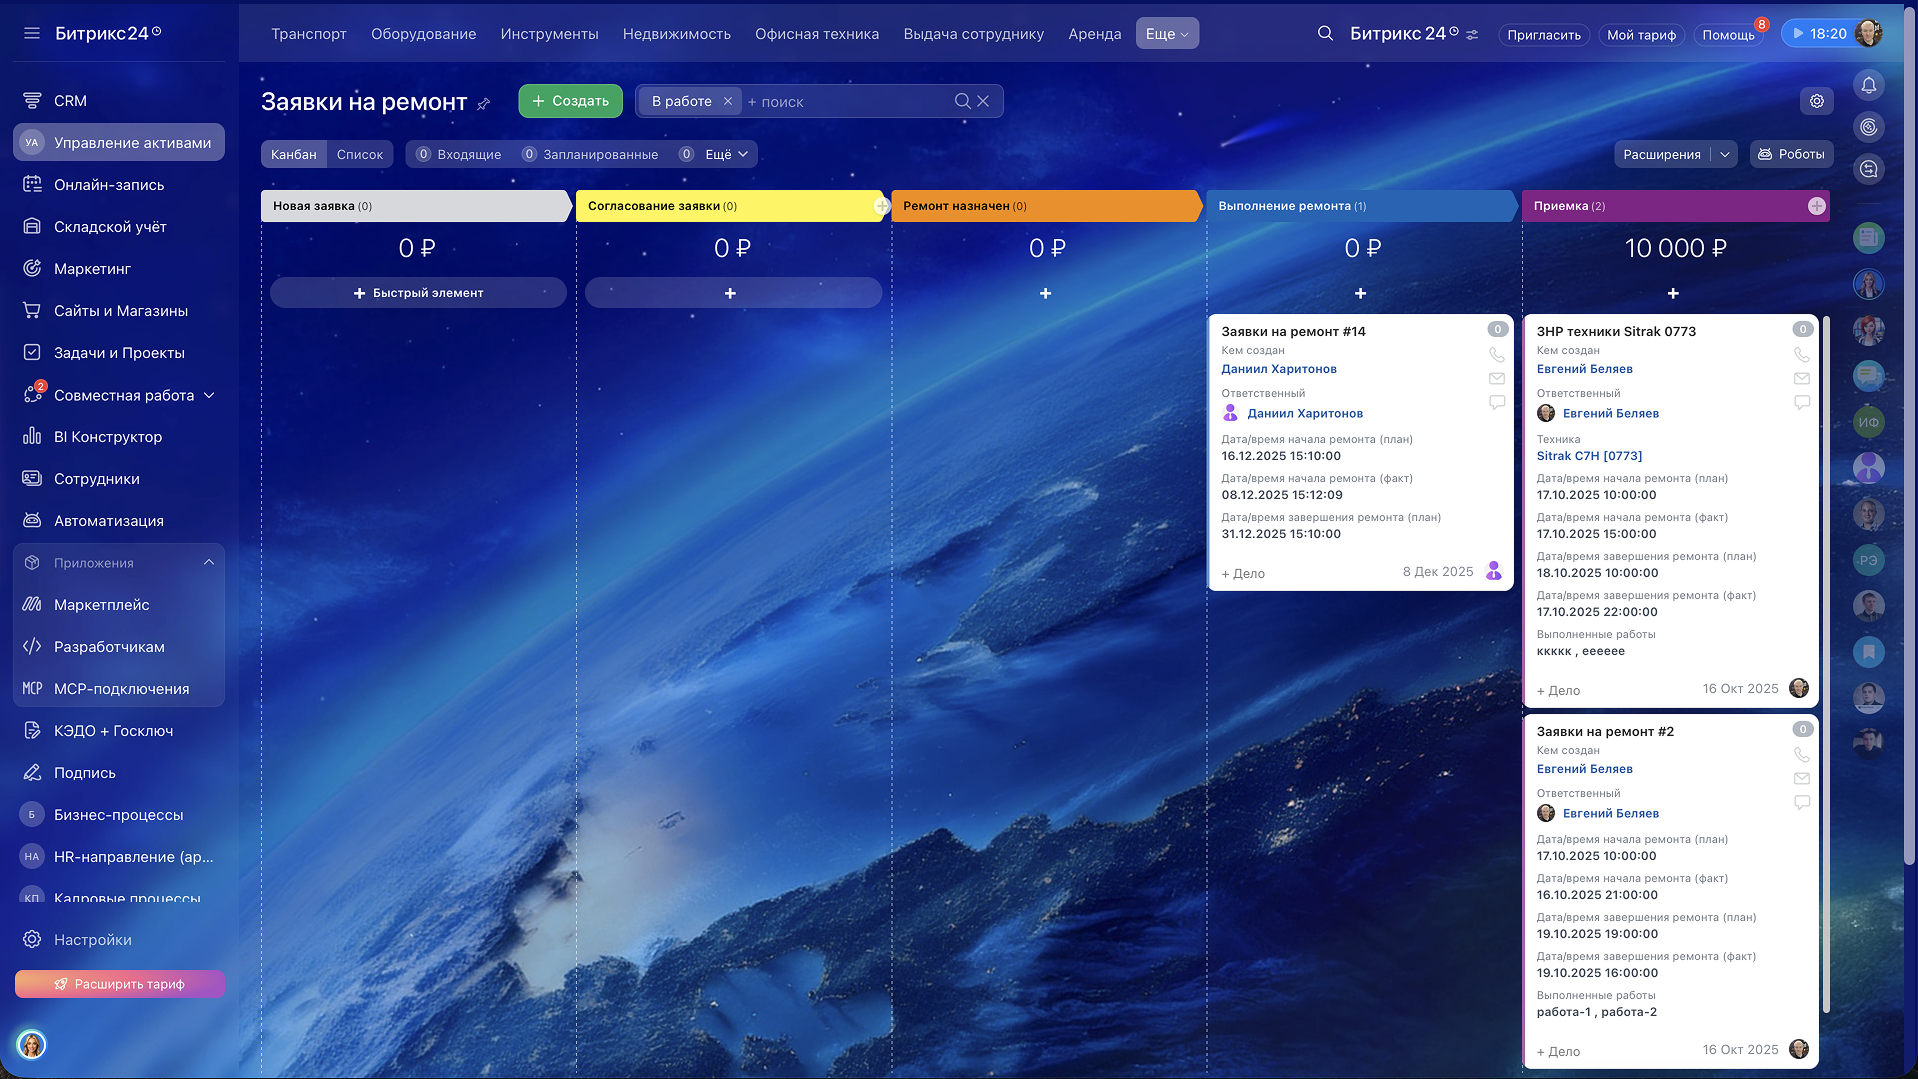Click chat icon on ЗНР техники Sitrak card

coord(1801,402)
